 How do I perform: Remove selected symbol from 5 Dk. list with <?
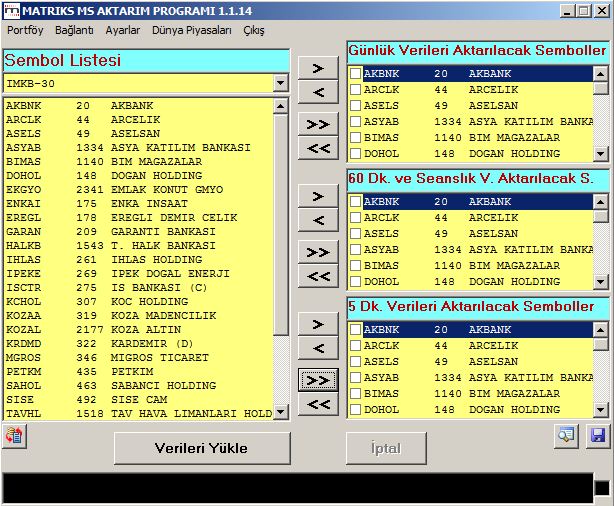pos(318,348)
